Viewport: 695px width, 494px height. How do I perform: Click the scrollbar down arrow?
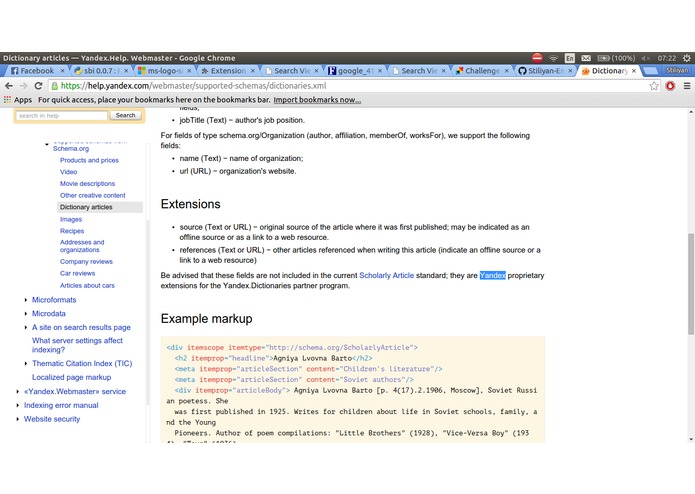pyautogui.click(x=691, y=439)
